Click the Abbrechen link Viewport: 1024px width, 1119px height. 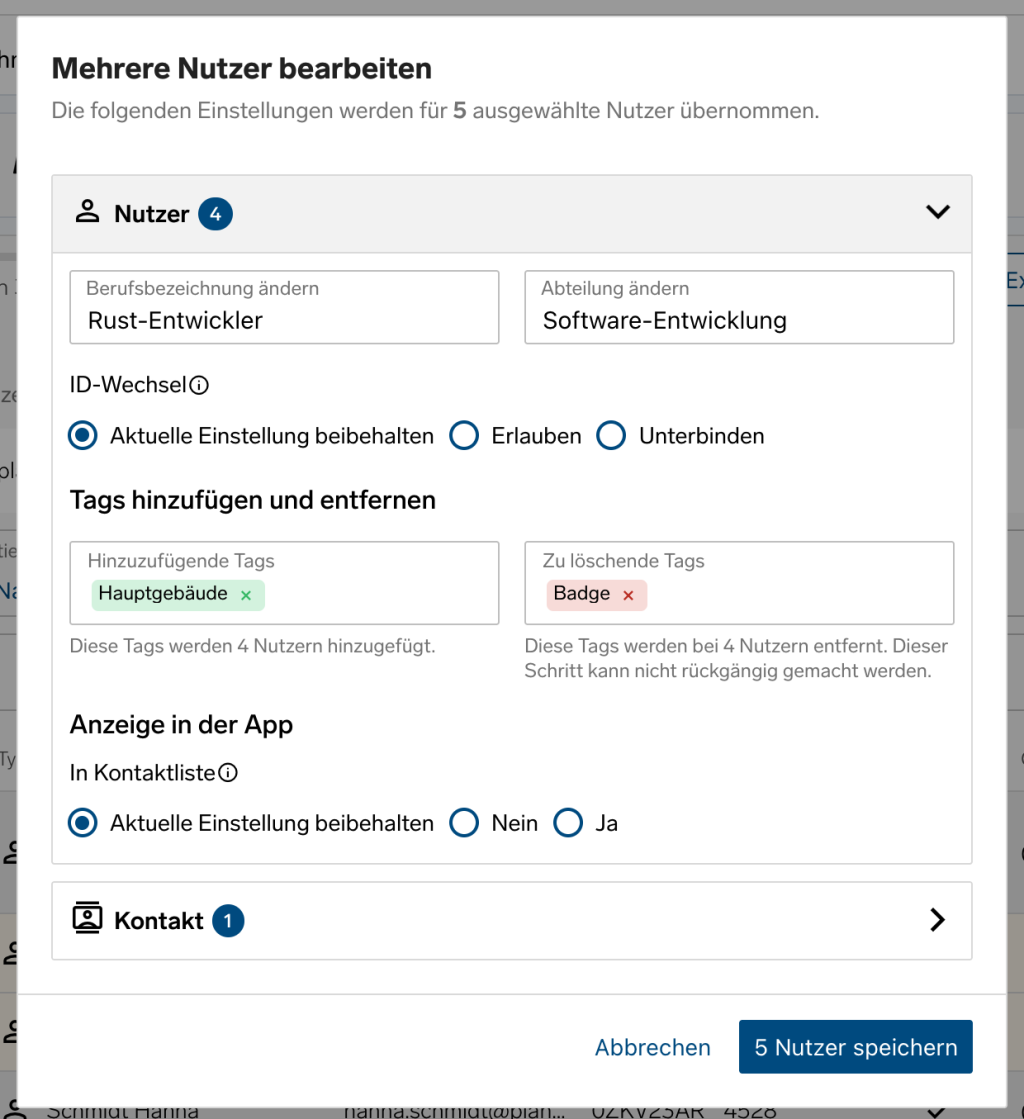click(652, 1047)
